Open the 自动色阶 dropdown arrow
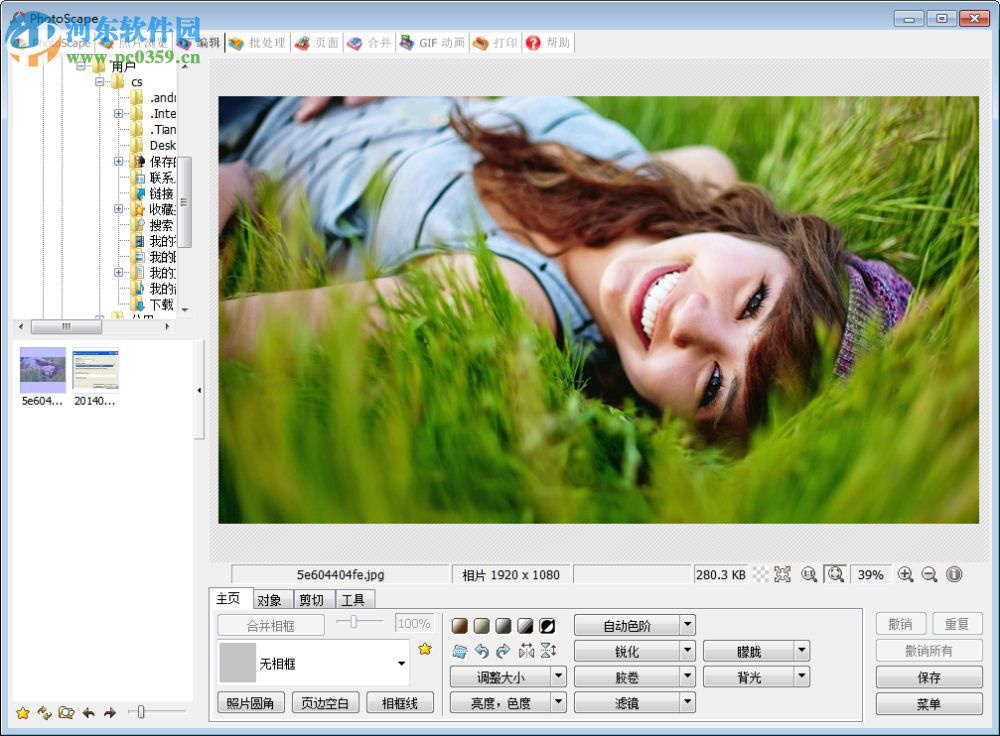 tap(686, 625)
